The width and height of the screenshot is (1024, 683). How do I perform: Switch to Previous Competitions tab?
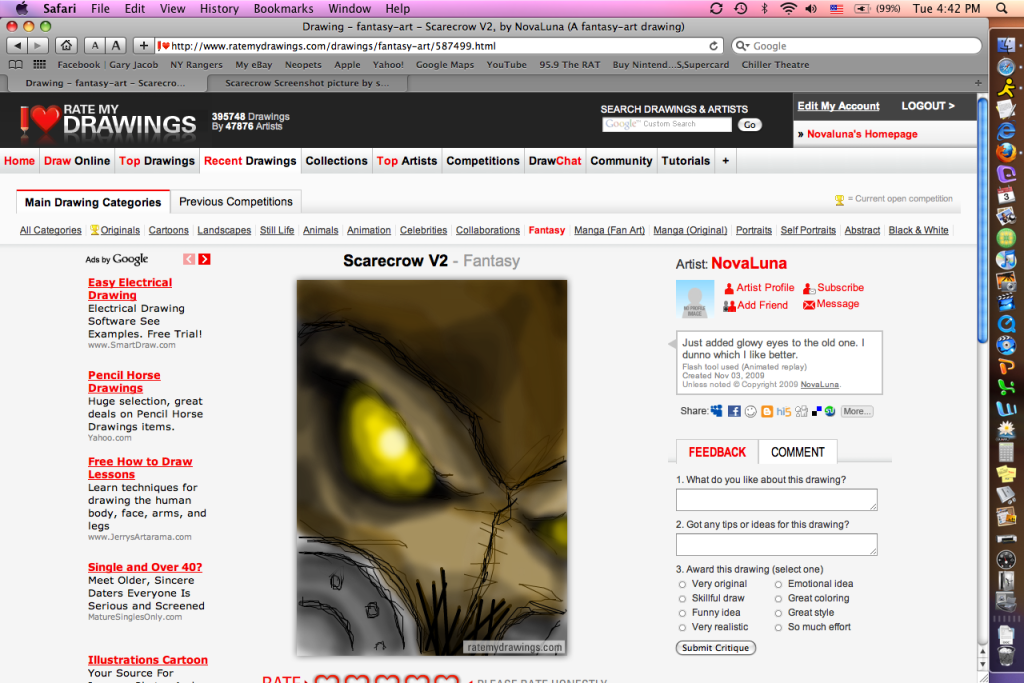236,202
